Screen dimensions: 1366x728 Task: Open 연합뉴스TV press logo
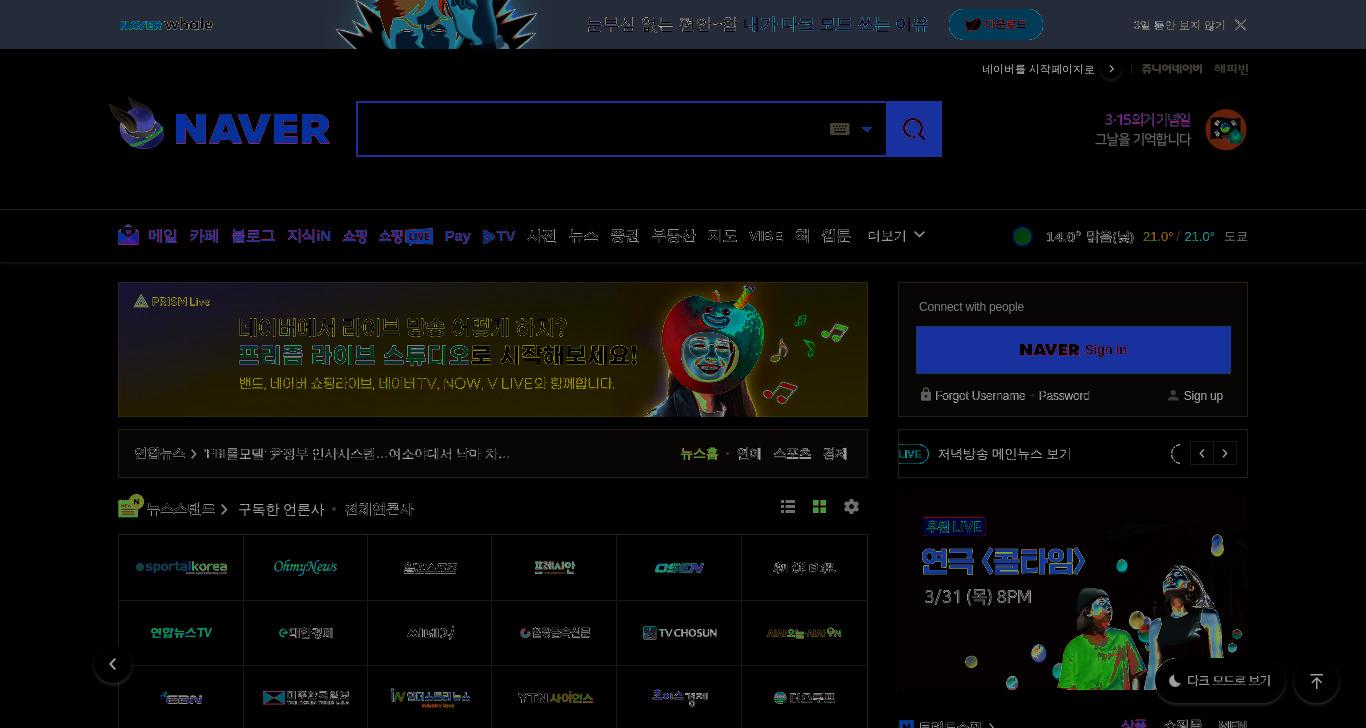pyautogui.click(x=181, y=632)
